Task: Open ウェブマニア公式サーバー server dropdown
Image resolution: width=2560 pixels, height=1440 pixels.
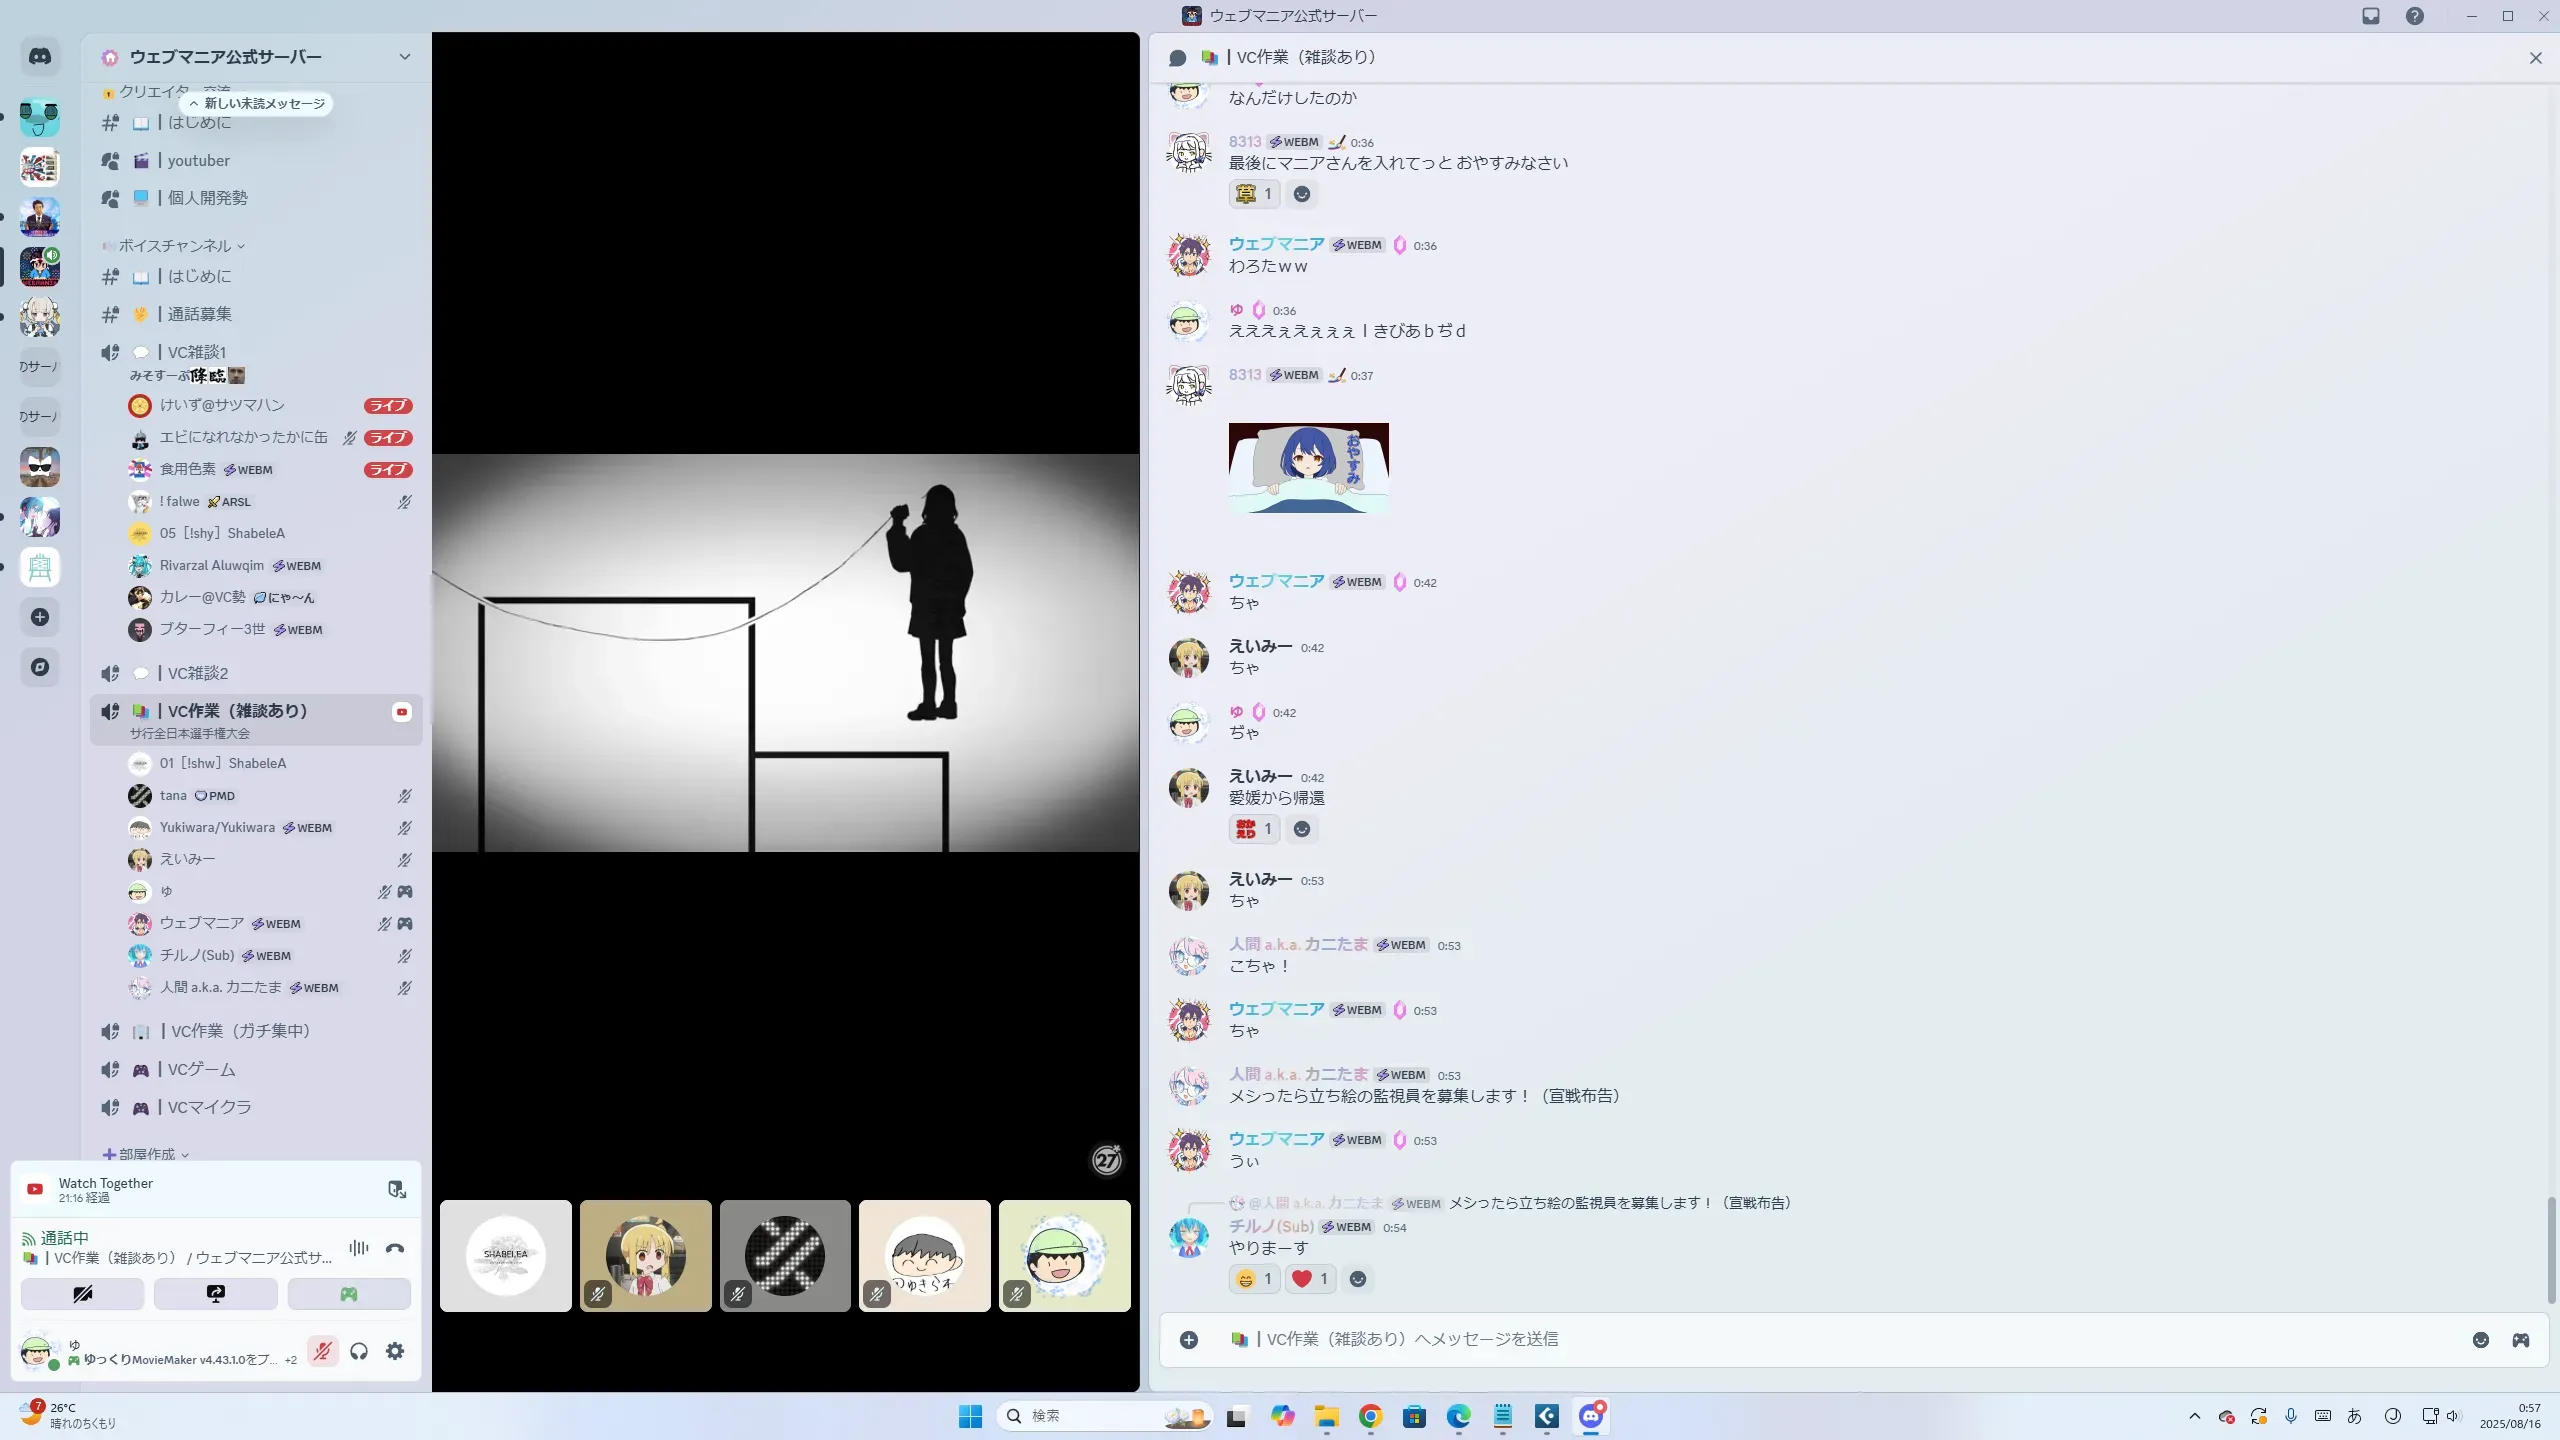Action: coord(404,57)
